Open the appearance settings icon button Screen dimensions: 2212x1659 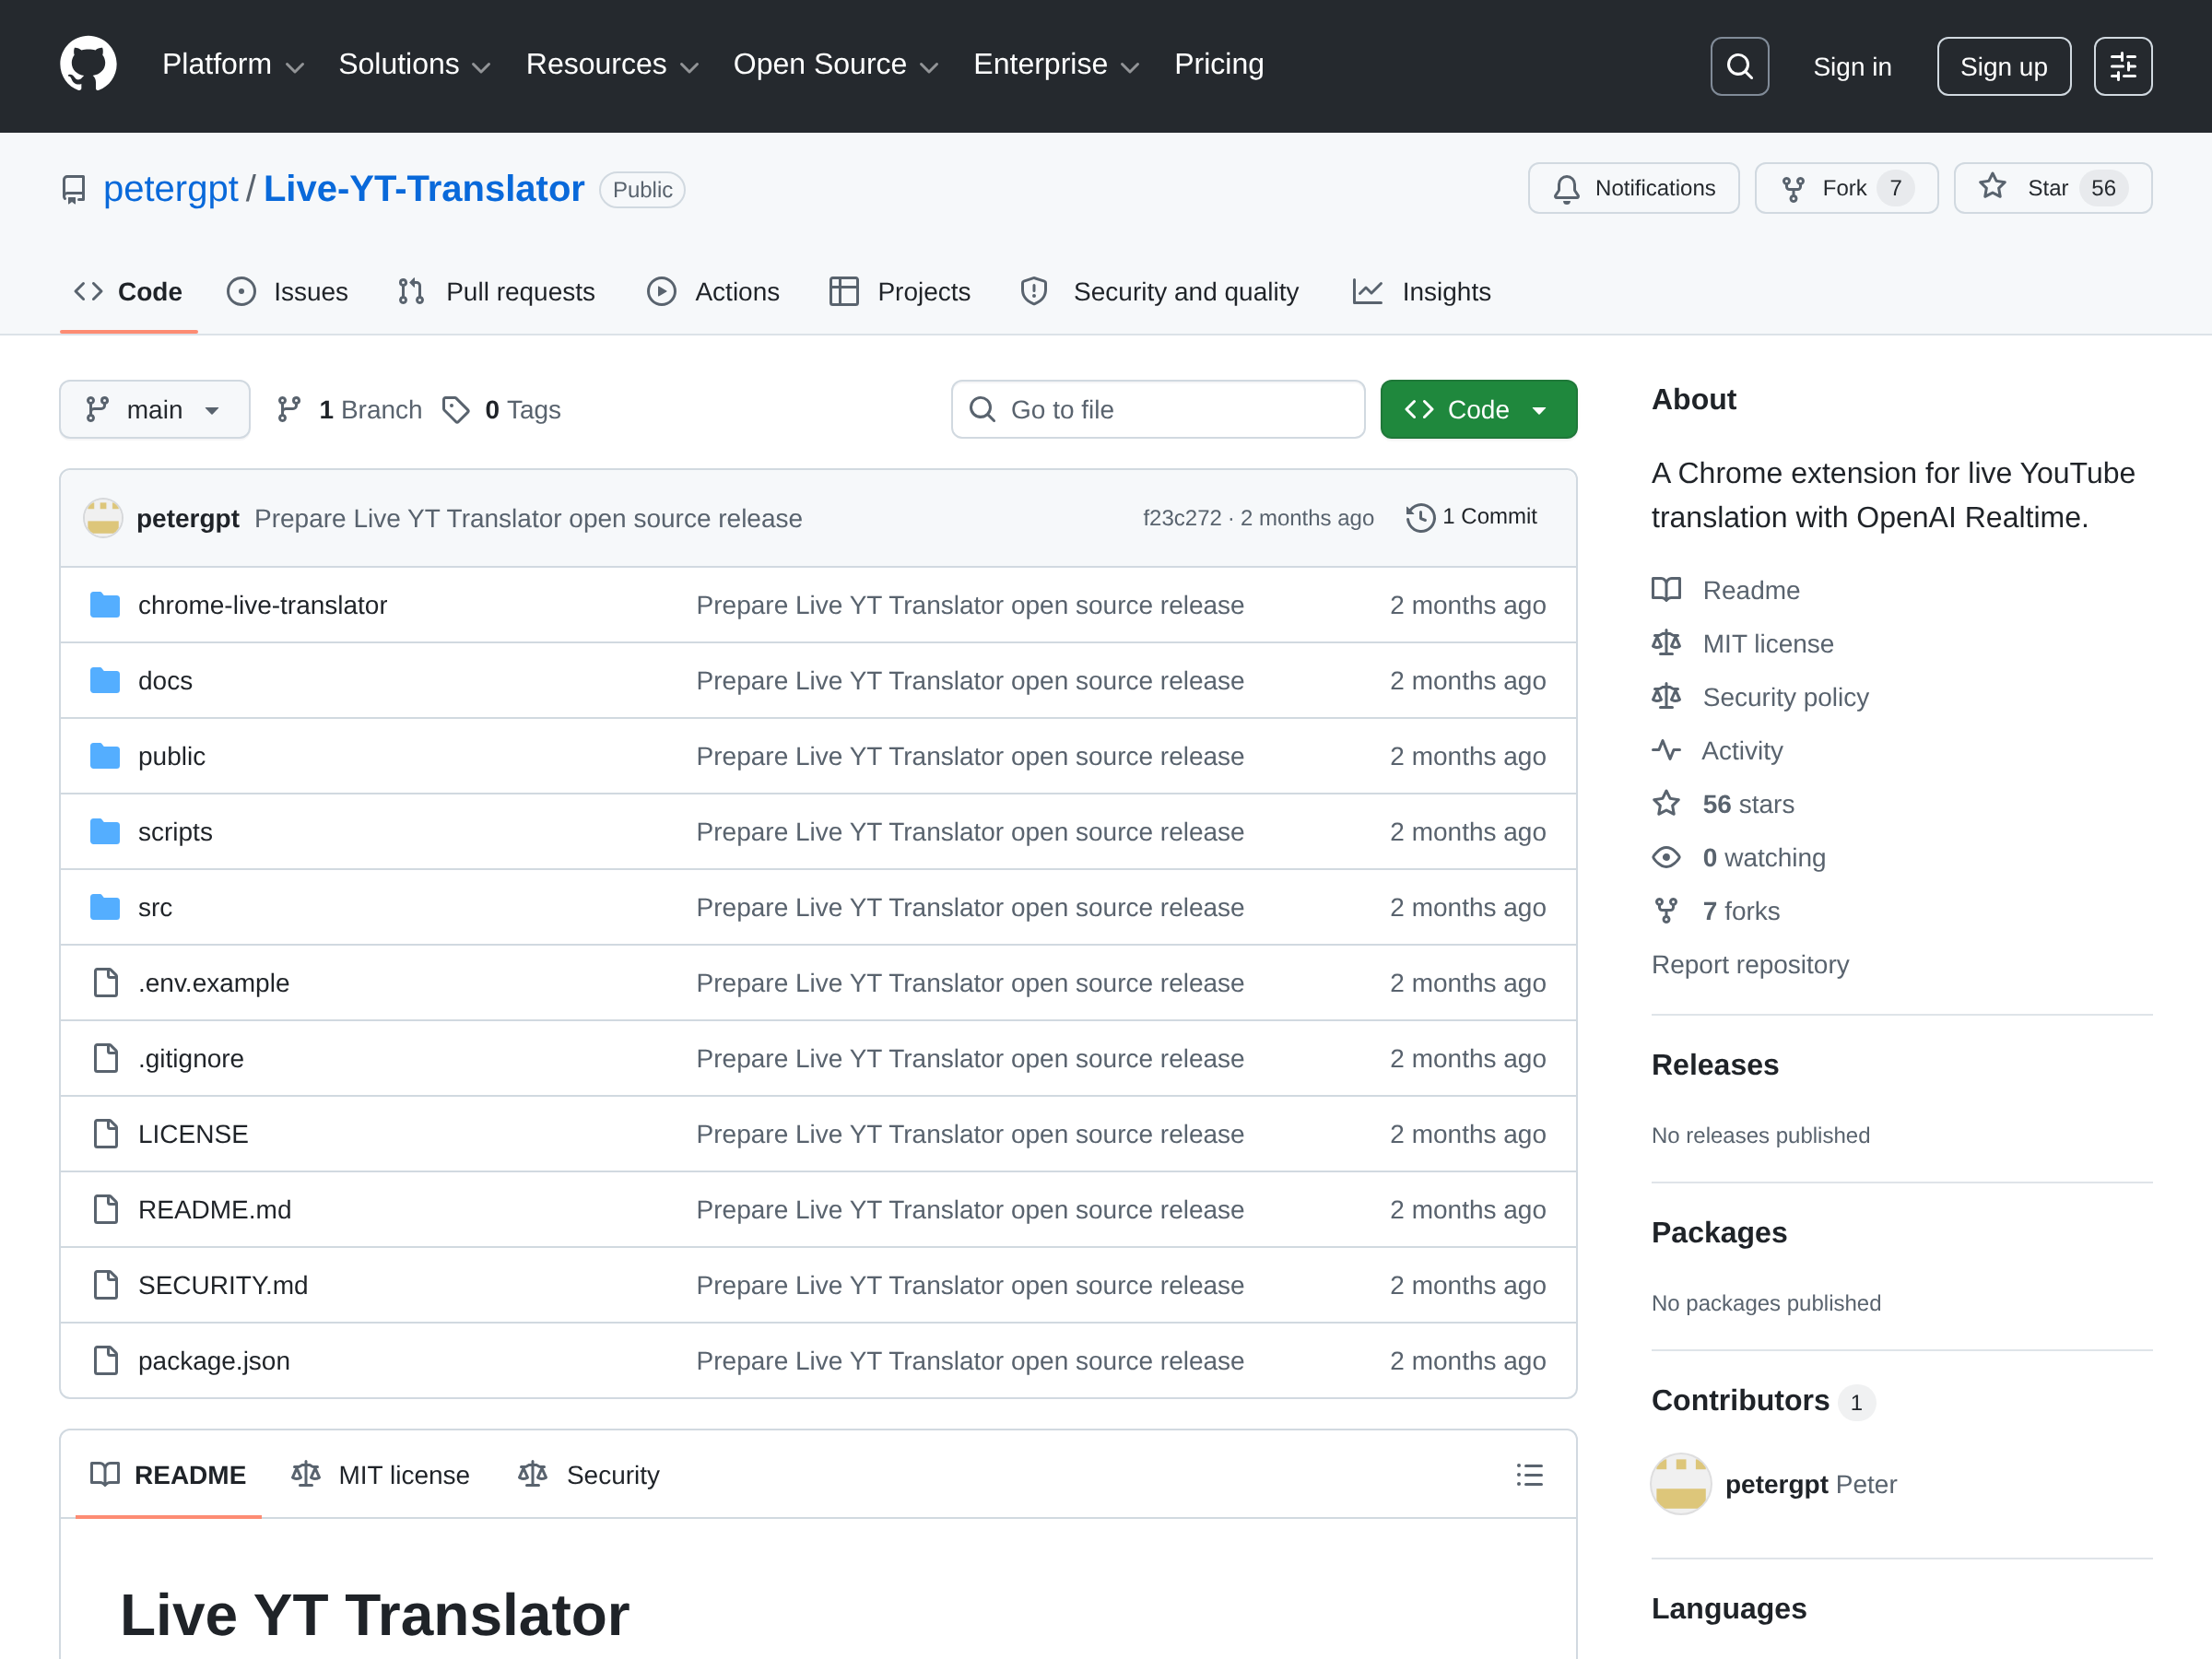tap(2122, 66)
